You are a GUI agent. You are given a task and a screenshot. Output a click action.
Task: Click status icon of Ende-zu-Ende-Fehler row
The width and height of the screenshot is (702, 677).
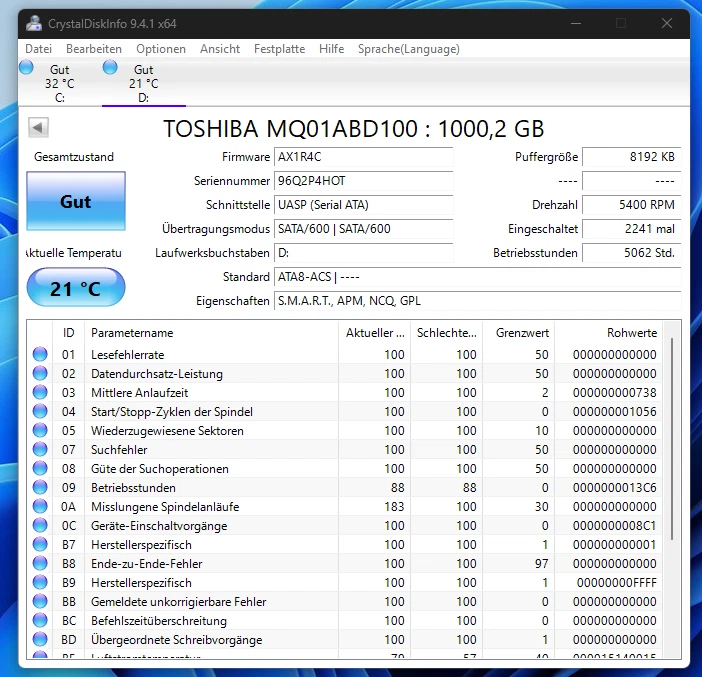(x=40, y=563)
